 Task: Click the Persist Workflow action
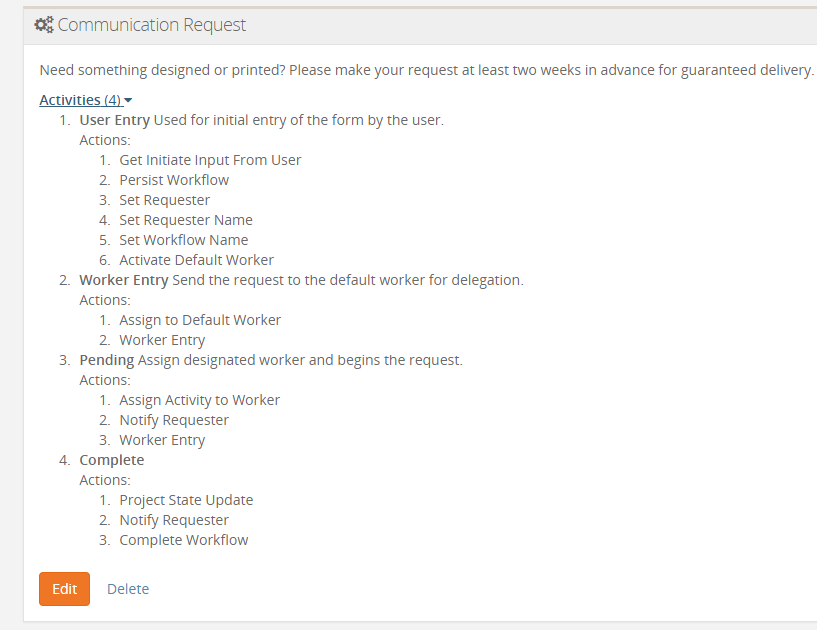click(174, 180)
